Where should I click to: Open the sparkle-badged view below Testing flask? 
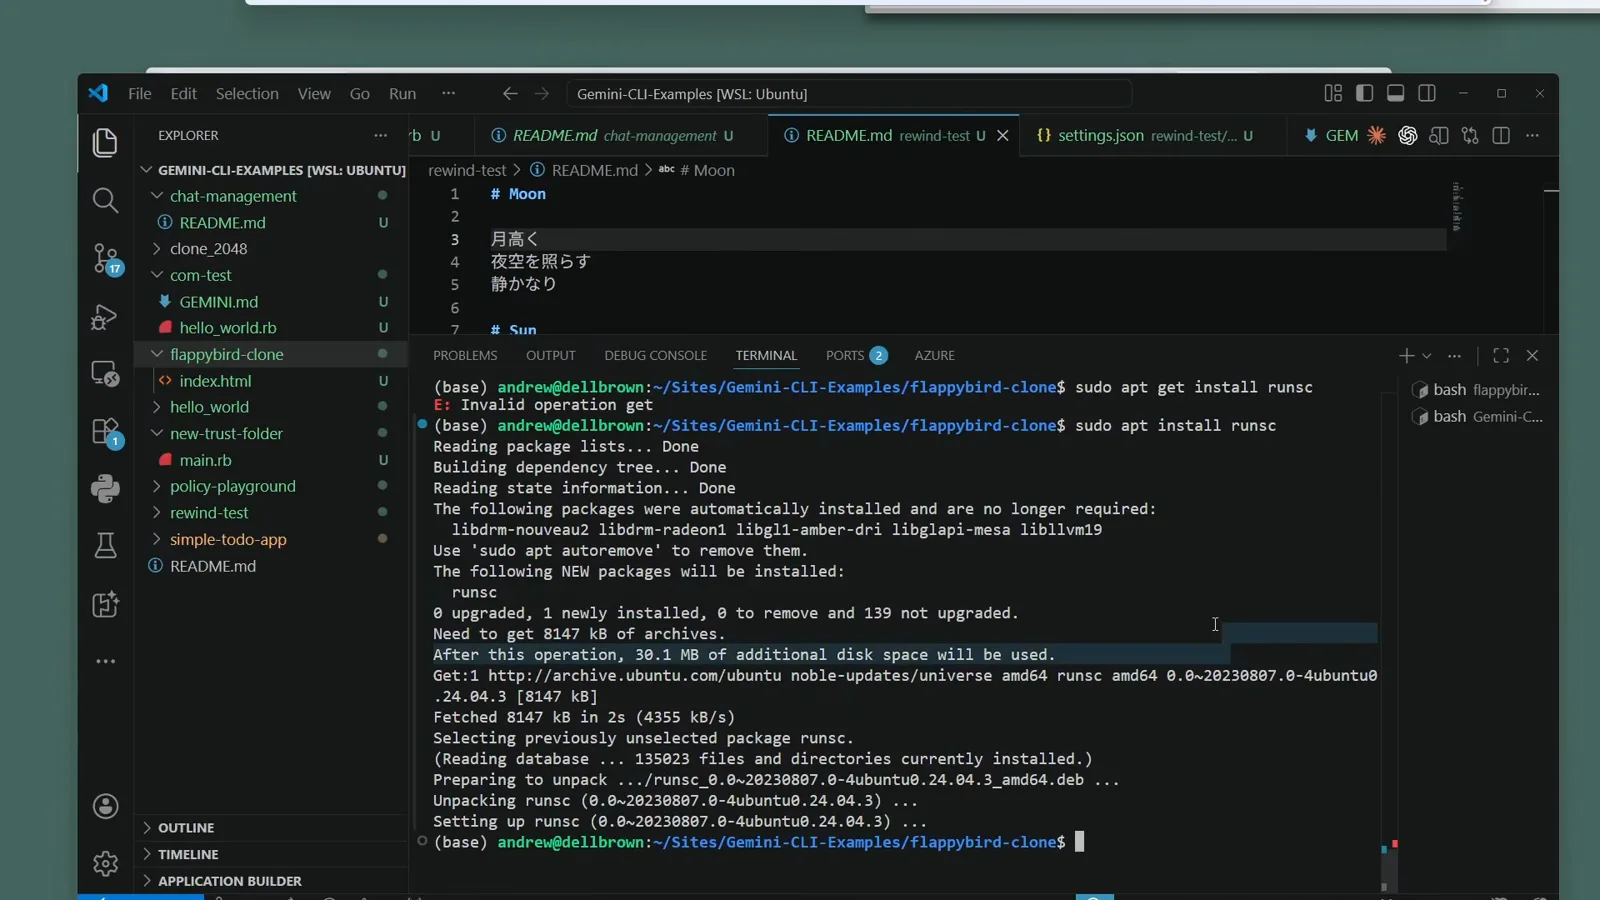(105, 604)
